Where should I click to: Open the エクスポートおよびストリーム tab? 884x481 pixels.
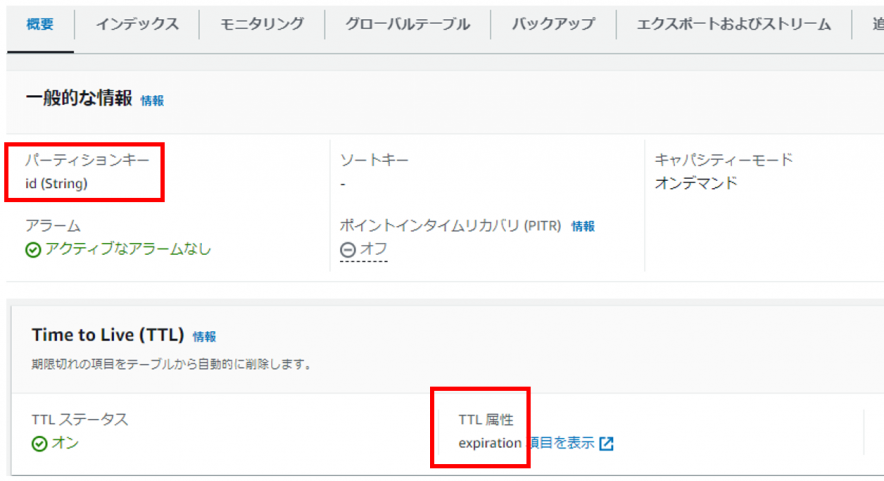click(733, 25)
